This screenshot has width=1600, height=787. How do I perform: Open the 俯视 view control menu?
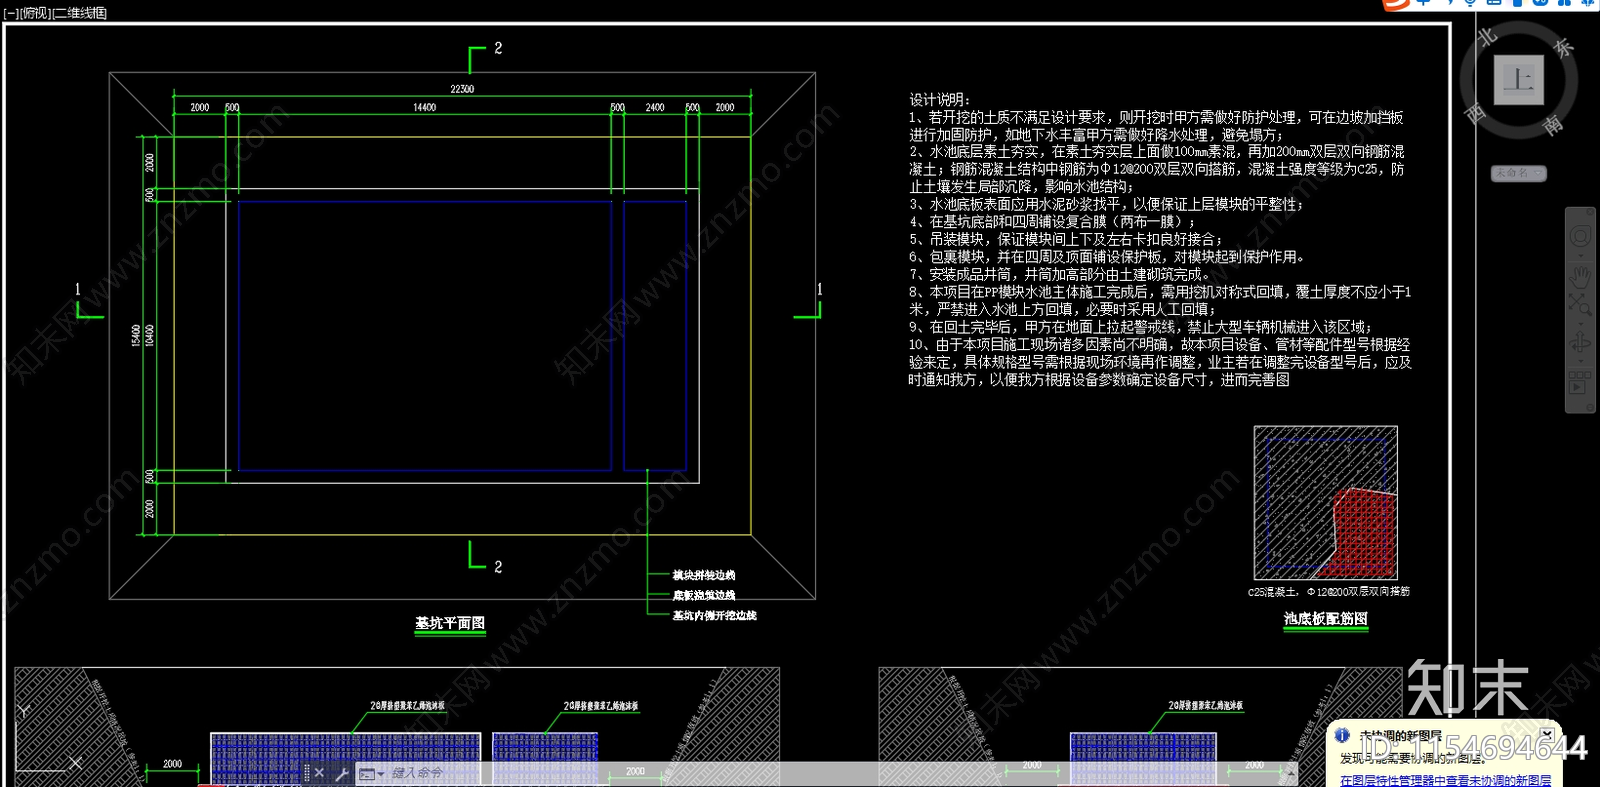click(x=35, y=13)
